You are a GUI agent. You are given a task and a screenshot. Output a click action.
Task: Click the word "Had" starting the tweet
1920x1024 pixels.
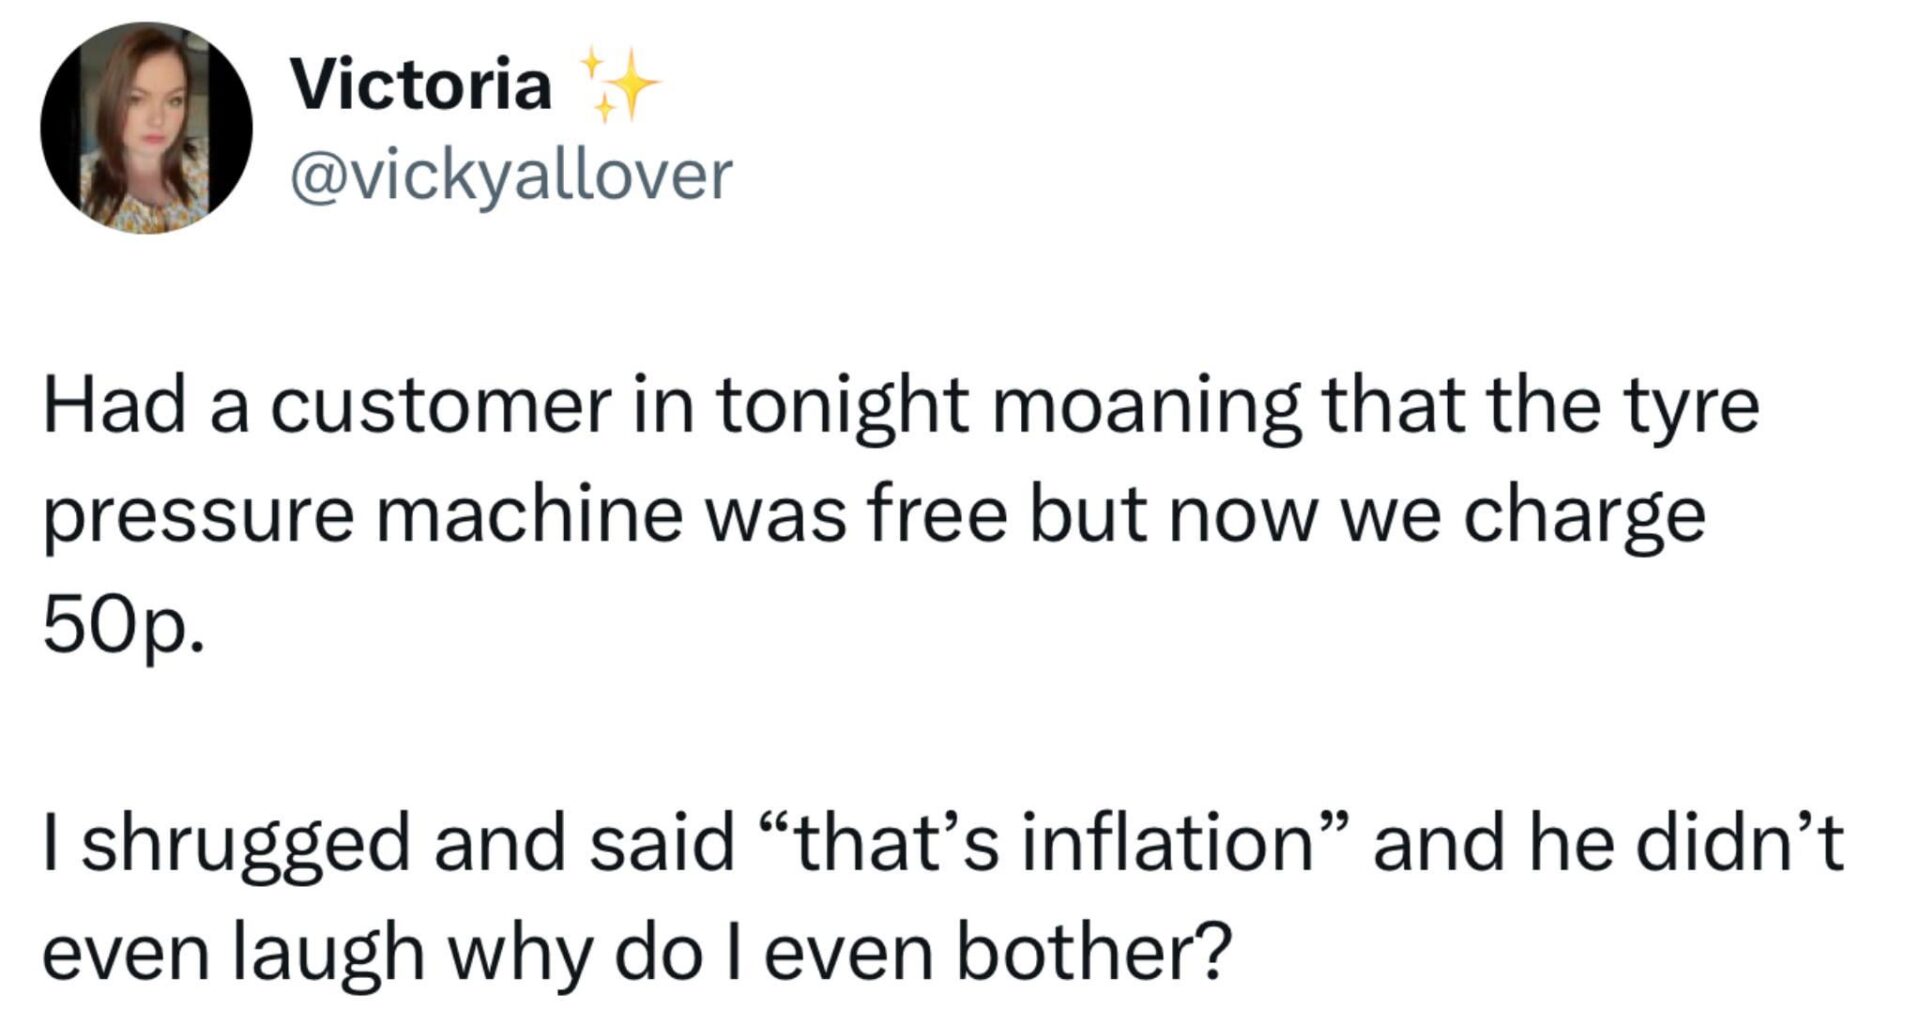[x=115, y=408]
